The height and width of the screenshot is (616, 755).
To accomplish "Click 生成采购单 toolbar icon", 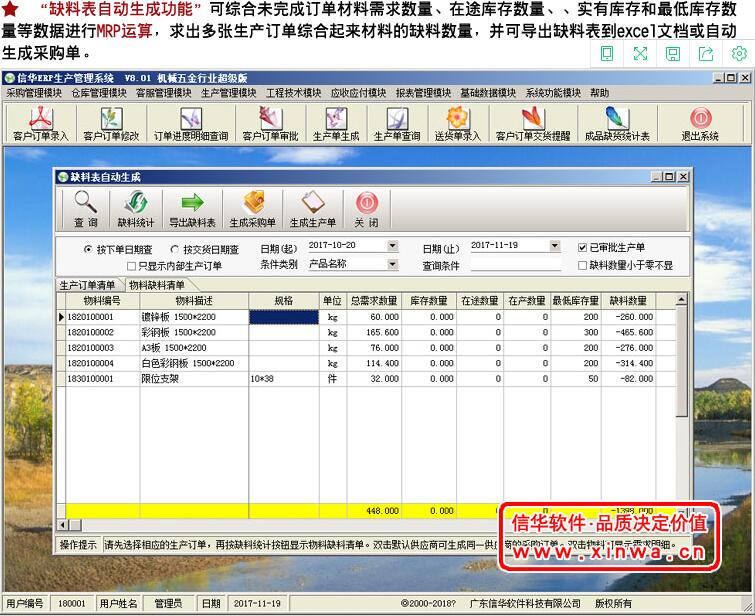I will tap(252, 209).
